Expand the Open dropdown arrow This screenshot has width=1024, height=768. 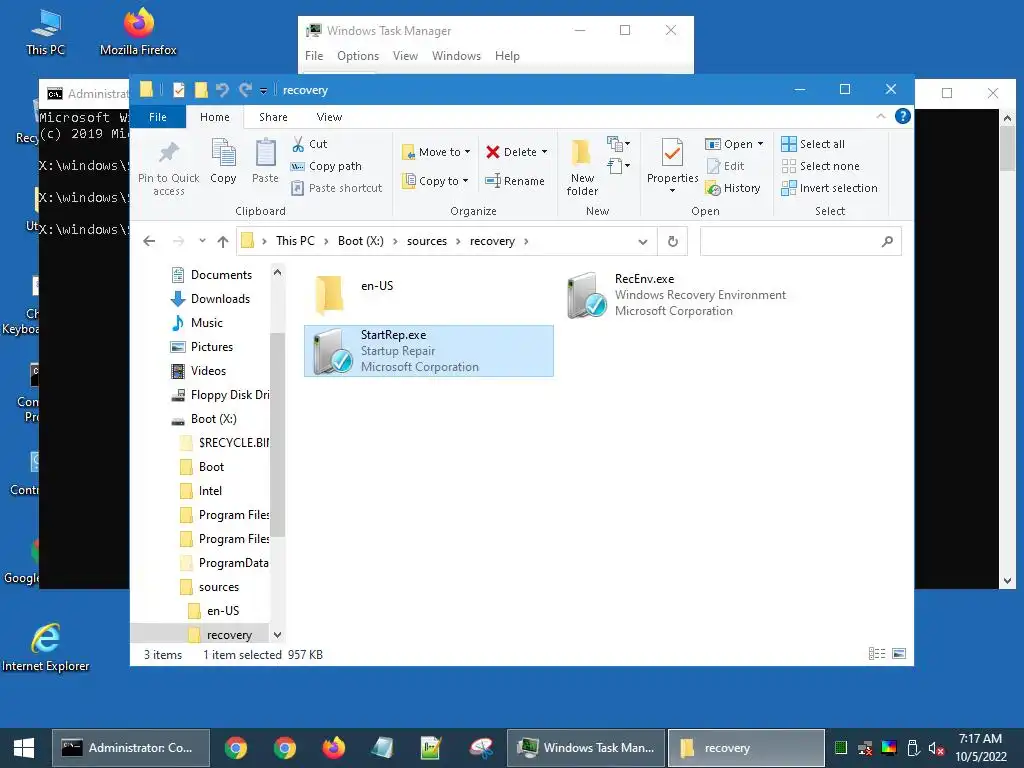[x=760, y=144]
